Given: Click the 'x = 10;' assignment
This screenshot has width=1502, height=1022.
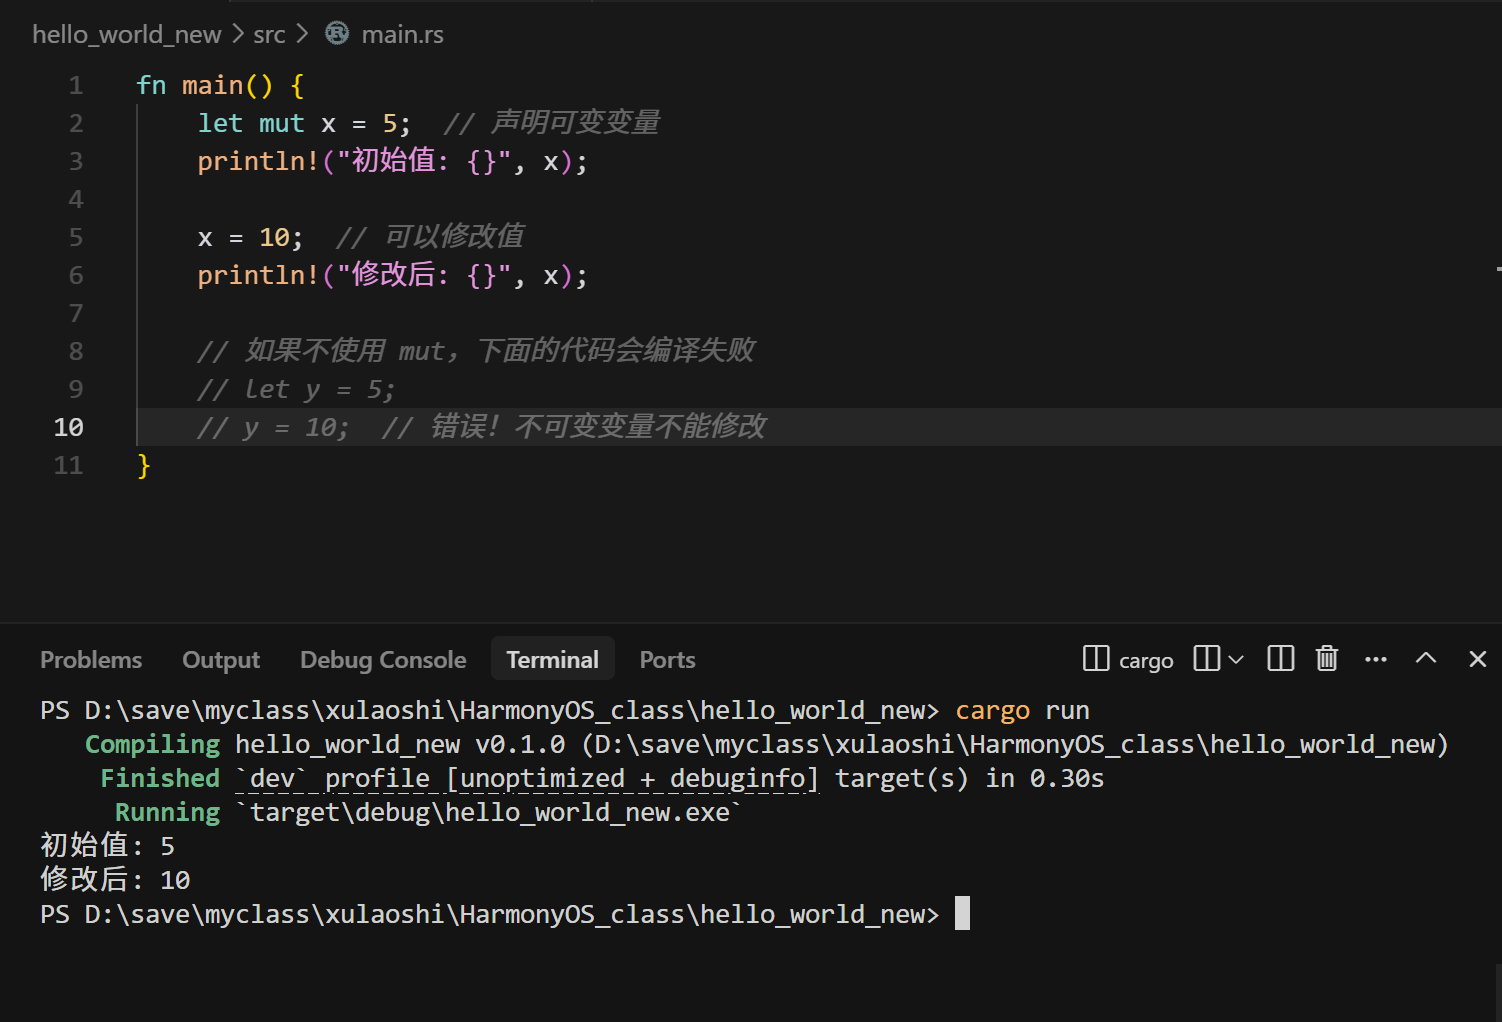Looking at the screenshot, I should coord(250,238).
